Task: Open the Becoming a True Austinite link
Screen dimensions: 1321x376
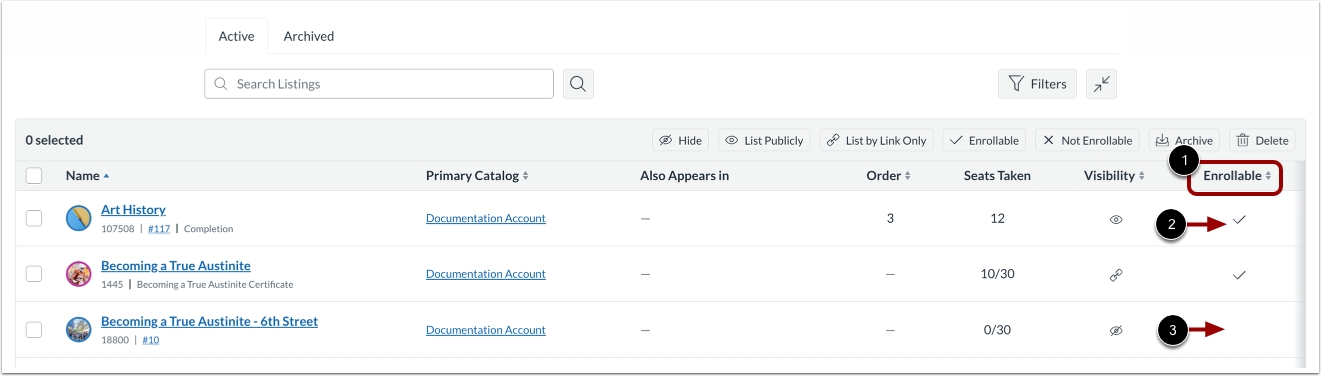Action: click(176, 266)
